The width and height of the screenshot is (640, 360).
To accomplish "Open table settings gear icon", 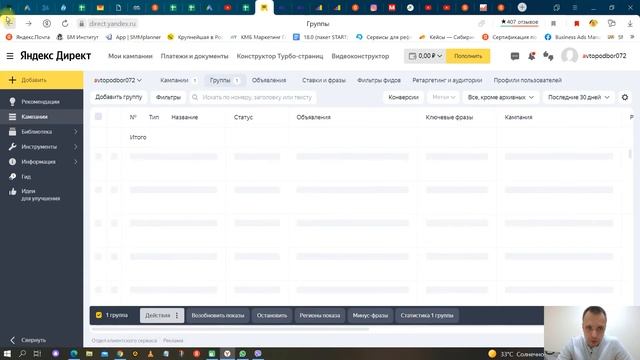I will (625, 97).
